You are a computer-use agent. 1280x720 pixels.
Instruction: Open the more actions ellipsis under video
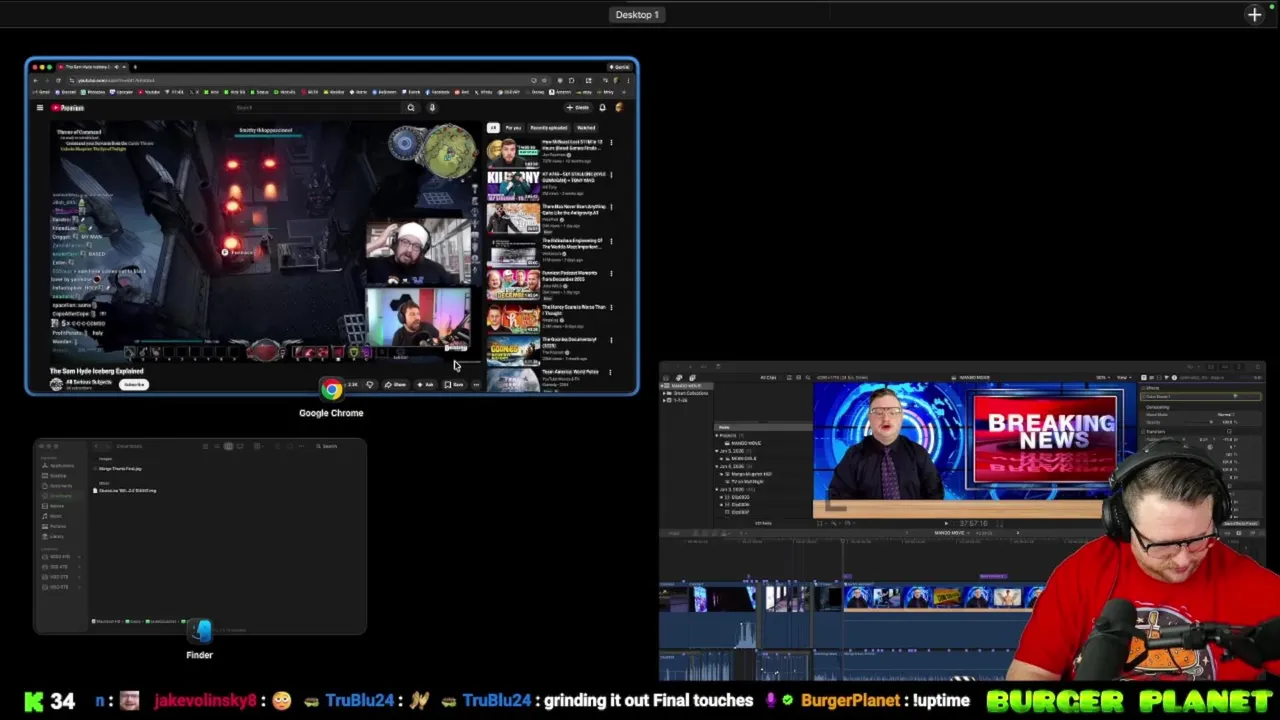[476, 385]
